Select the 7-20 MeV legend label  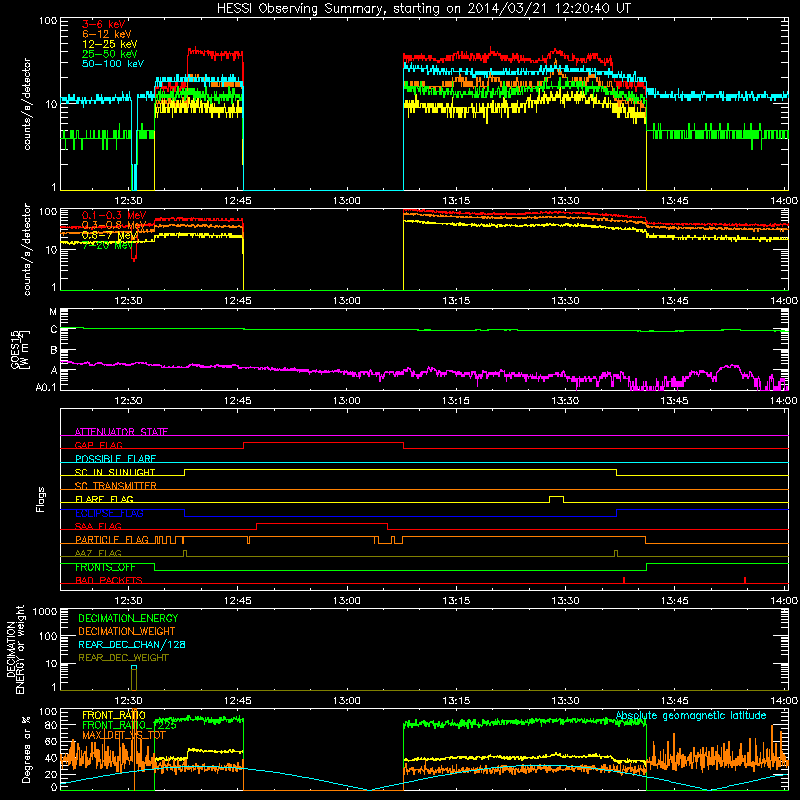tap(108, 245)
